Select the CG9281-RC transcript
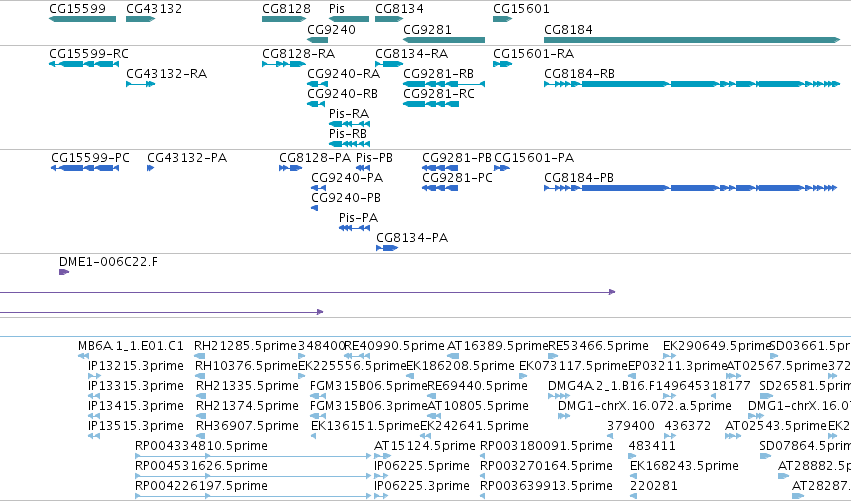 point(431,104)
